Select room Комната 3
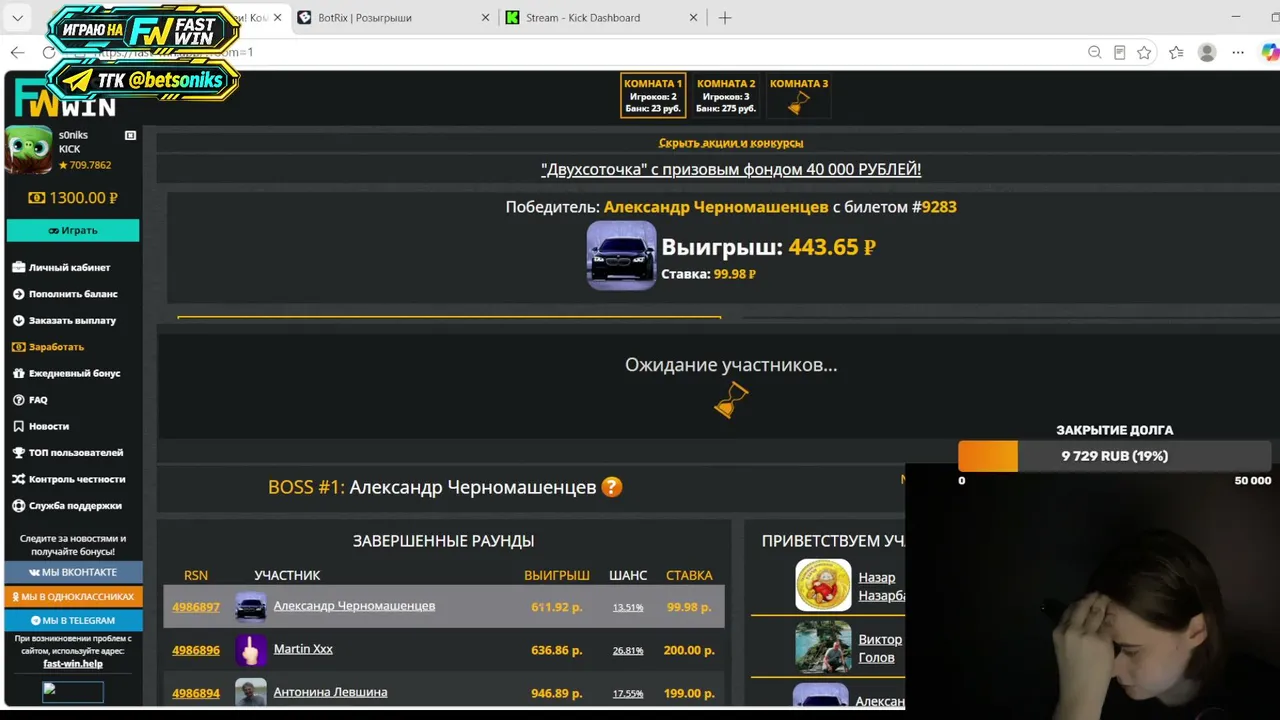Image resolution: width=1280 pixels, height=720 pixels. click(x=799, y=95)
